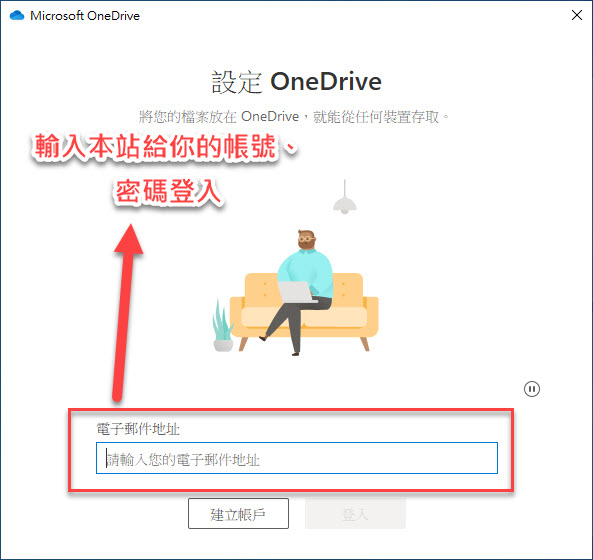Click the red text 密碼登入
This screenshot has width=593, height=560.
tap(168, 191)
